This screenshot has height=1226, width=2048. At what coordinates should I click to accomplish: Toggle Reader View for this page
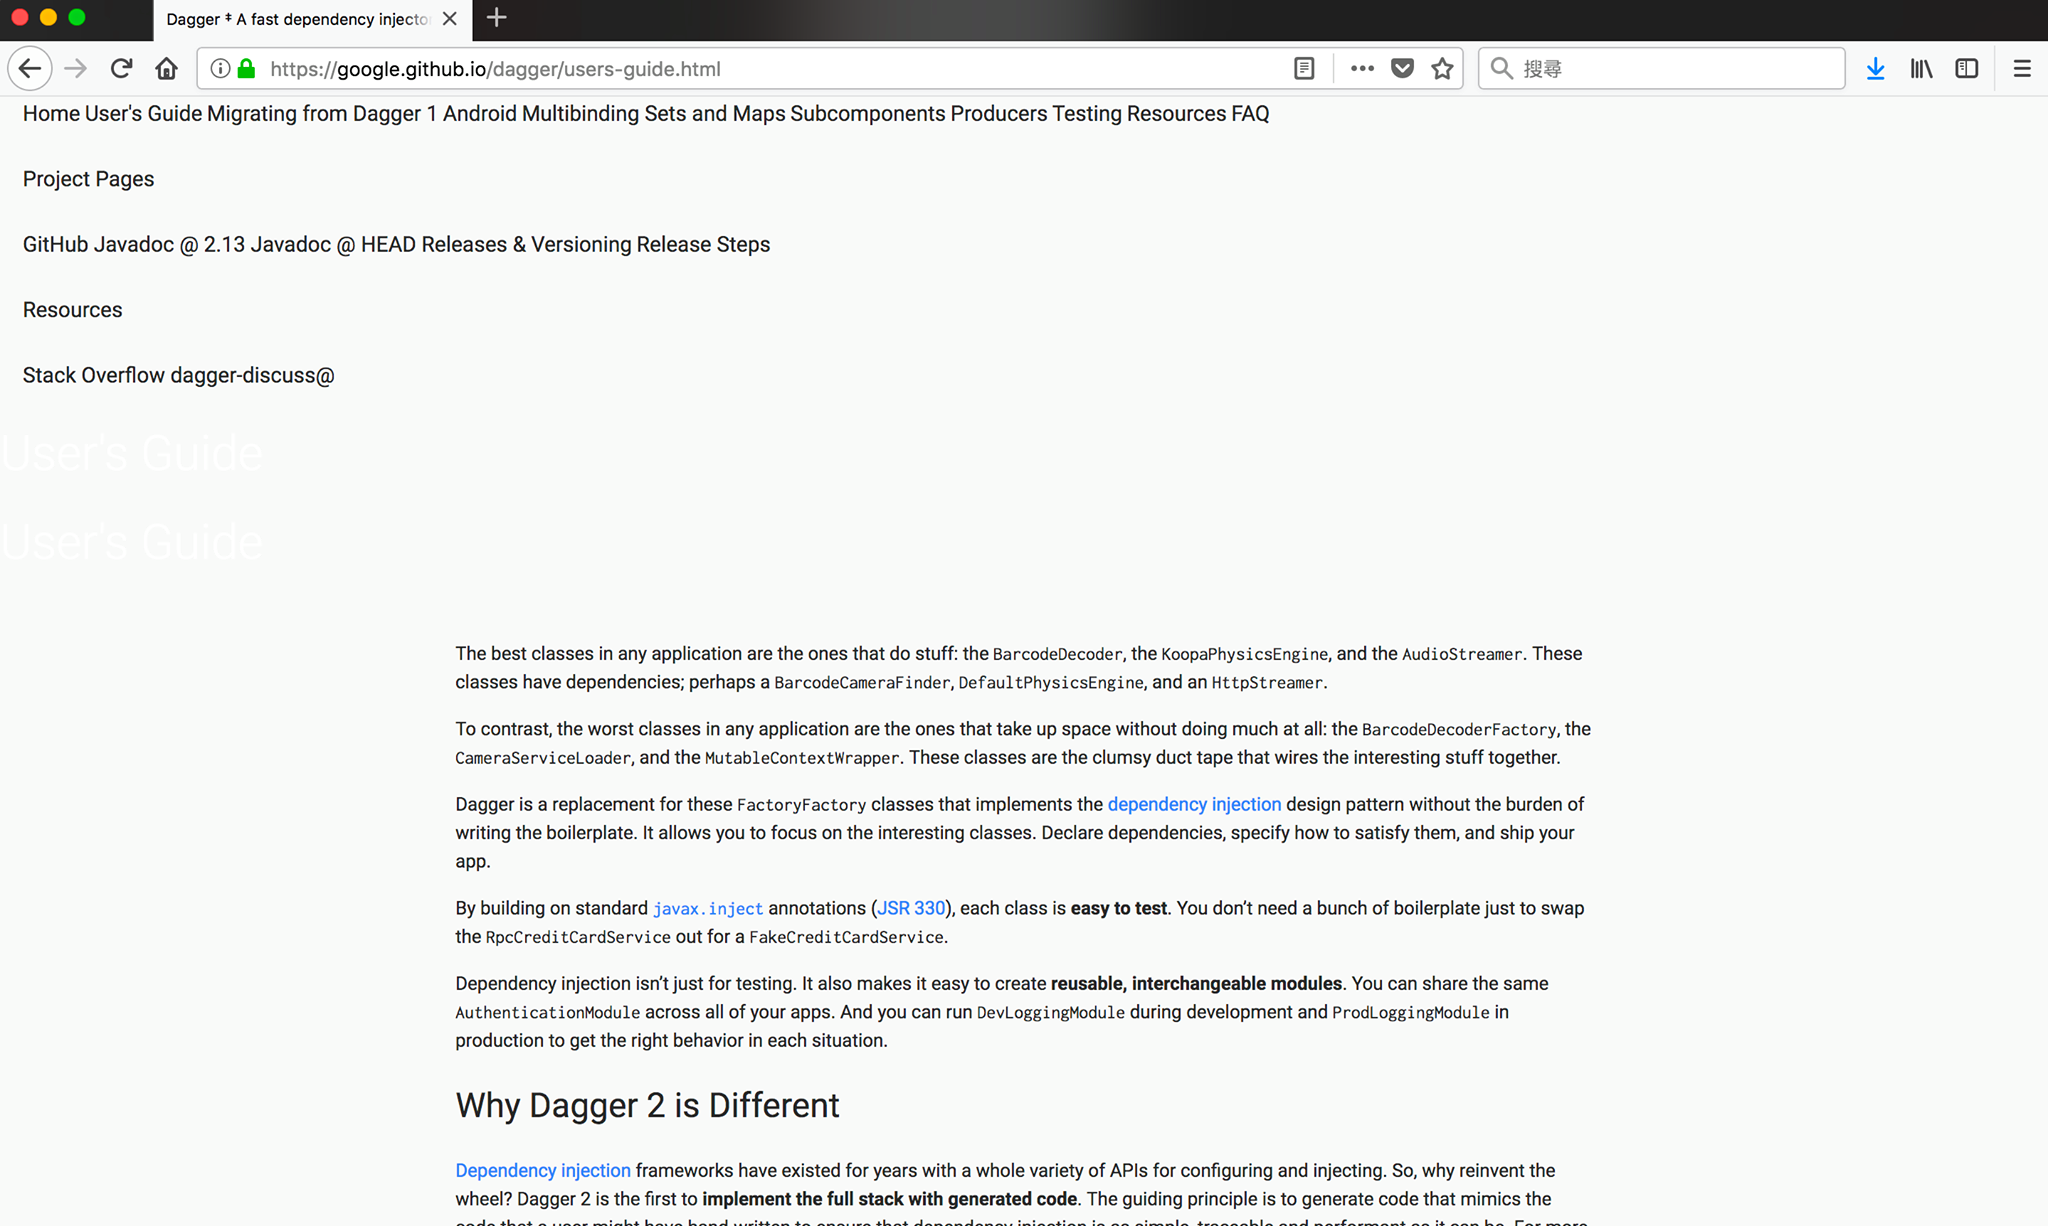pos(1303,68)
